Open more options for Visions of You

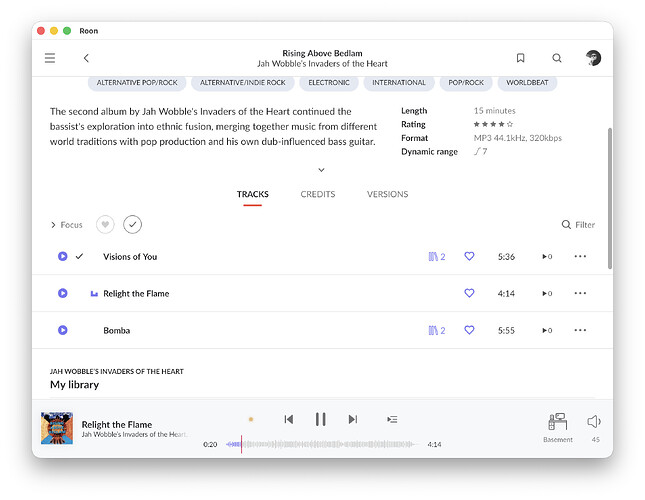click(580, 257)
